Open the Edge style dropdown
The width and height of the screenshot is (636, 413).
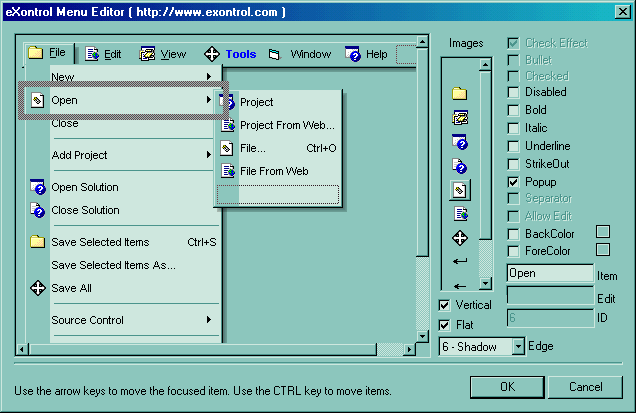[x=518, y=346]
